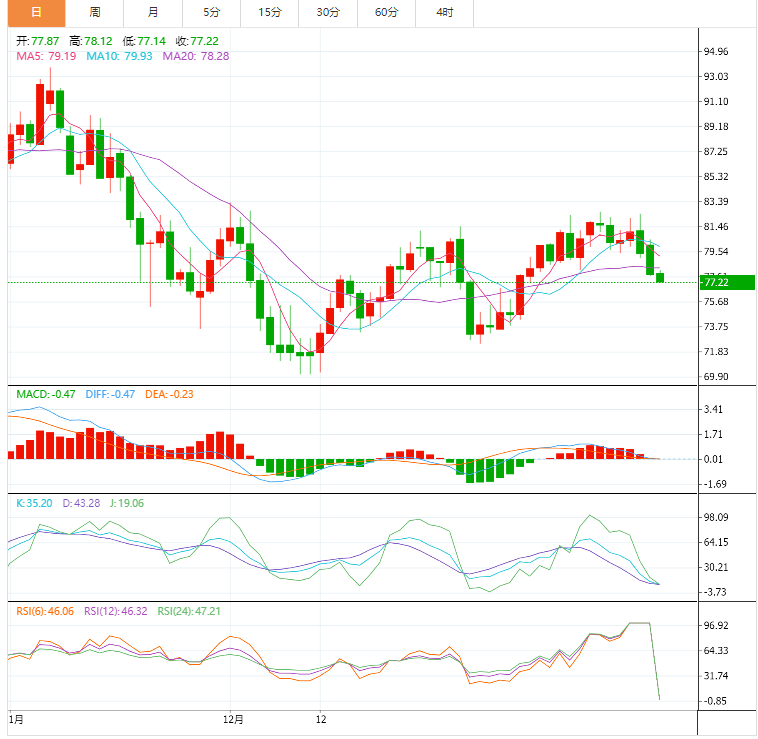Click the MA10: 79.93 legend label
The image size is (758, 739).
pyautogui.click(x=119, y=57)
